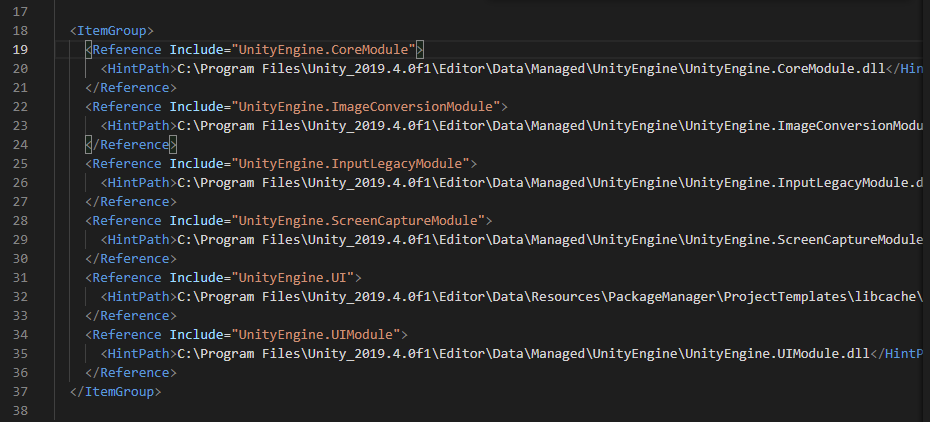This screenshot has height=422, width=930.
Task: Select line number 19 in gutter
Action: [20, 49]
